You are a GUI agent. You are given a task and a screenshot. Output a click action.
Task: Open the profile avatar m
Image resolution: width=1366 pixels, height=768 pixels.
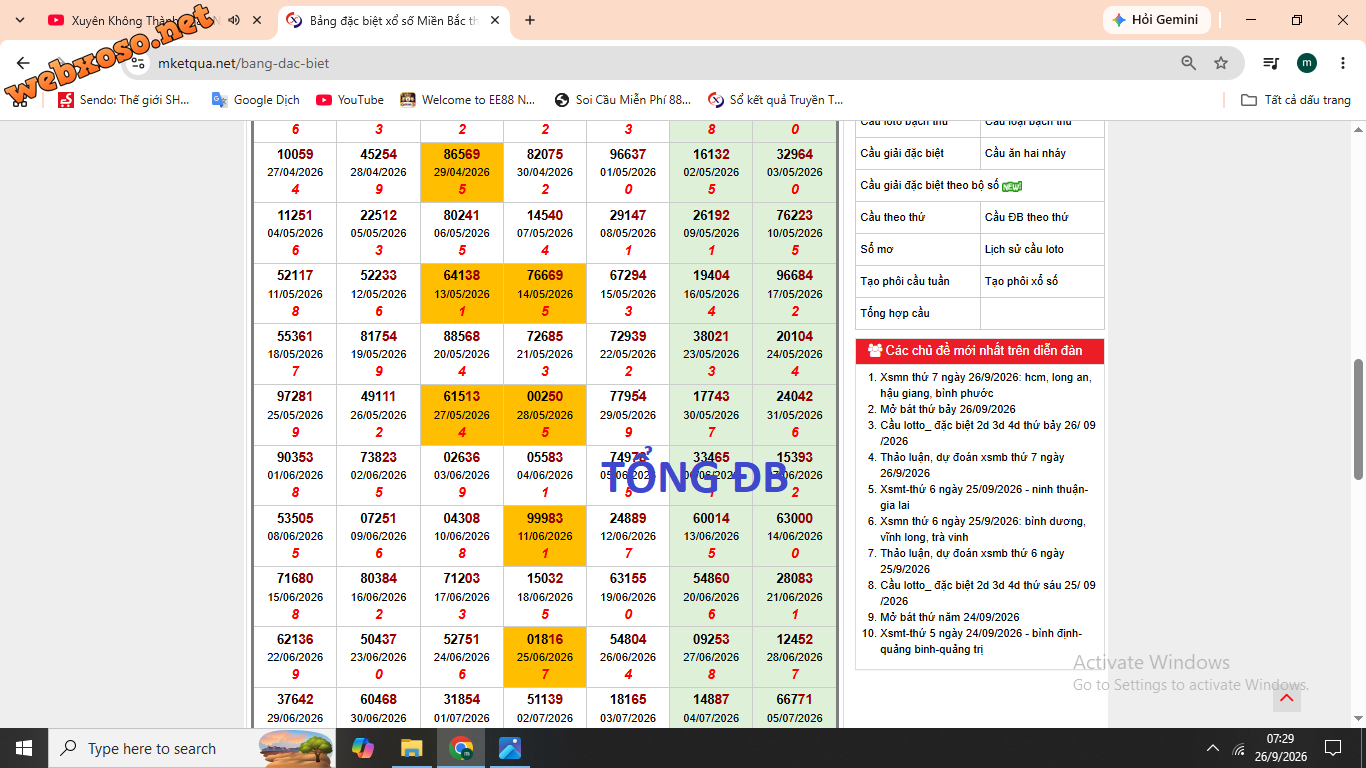point(1307,63)
